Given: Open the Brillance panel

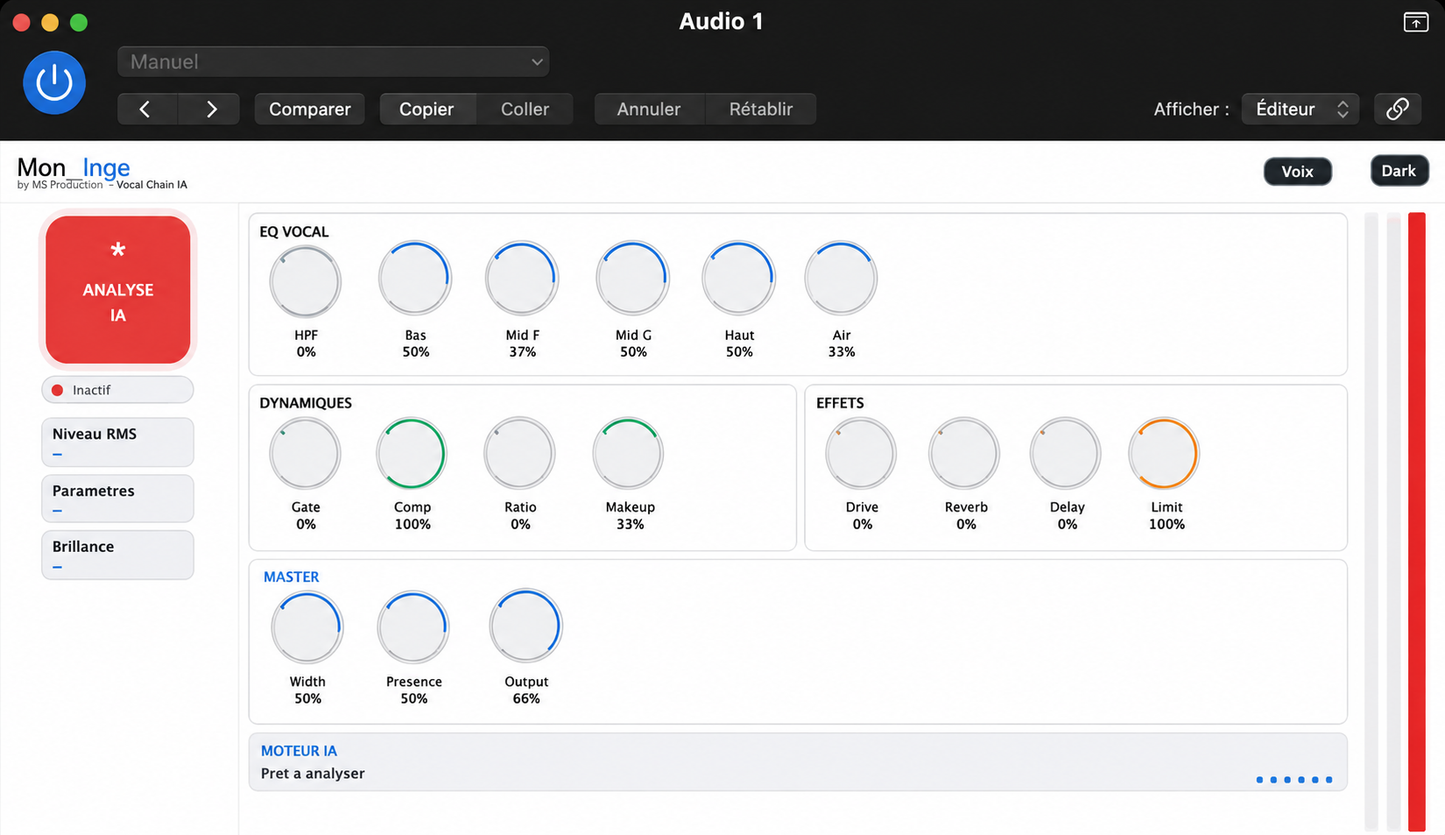Looking at the screenshot, I should pos(118,554).
